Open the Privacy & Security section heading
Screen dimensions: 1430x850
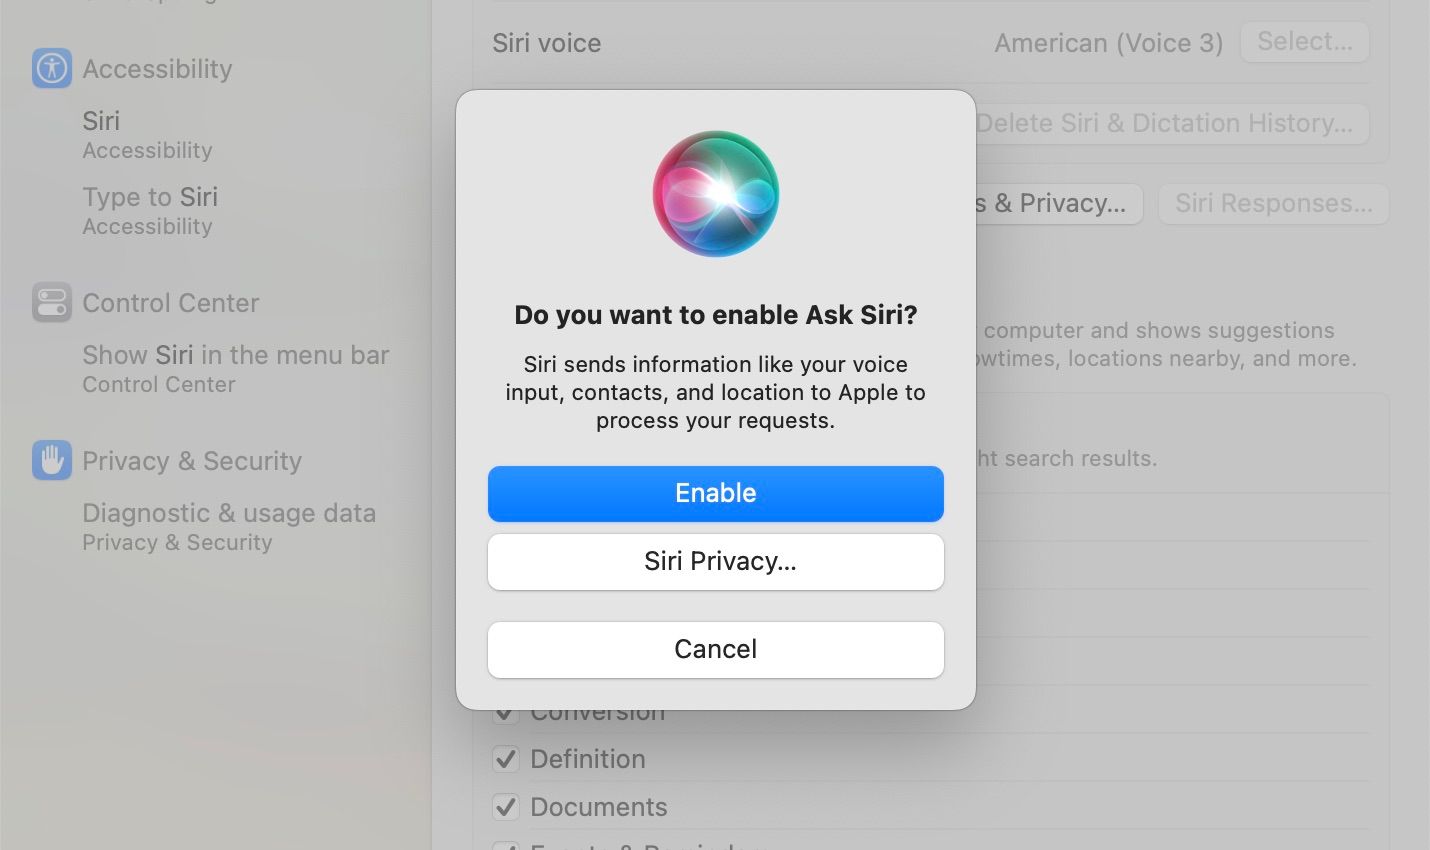[x=192, y=461]
